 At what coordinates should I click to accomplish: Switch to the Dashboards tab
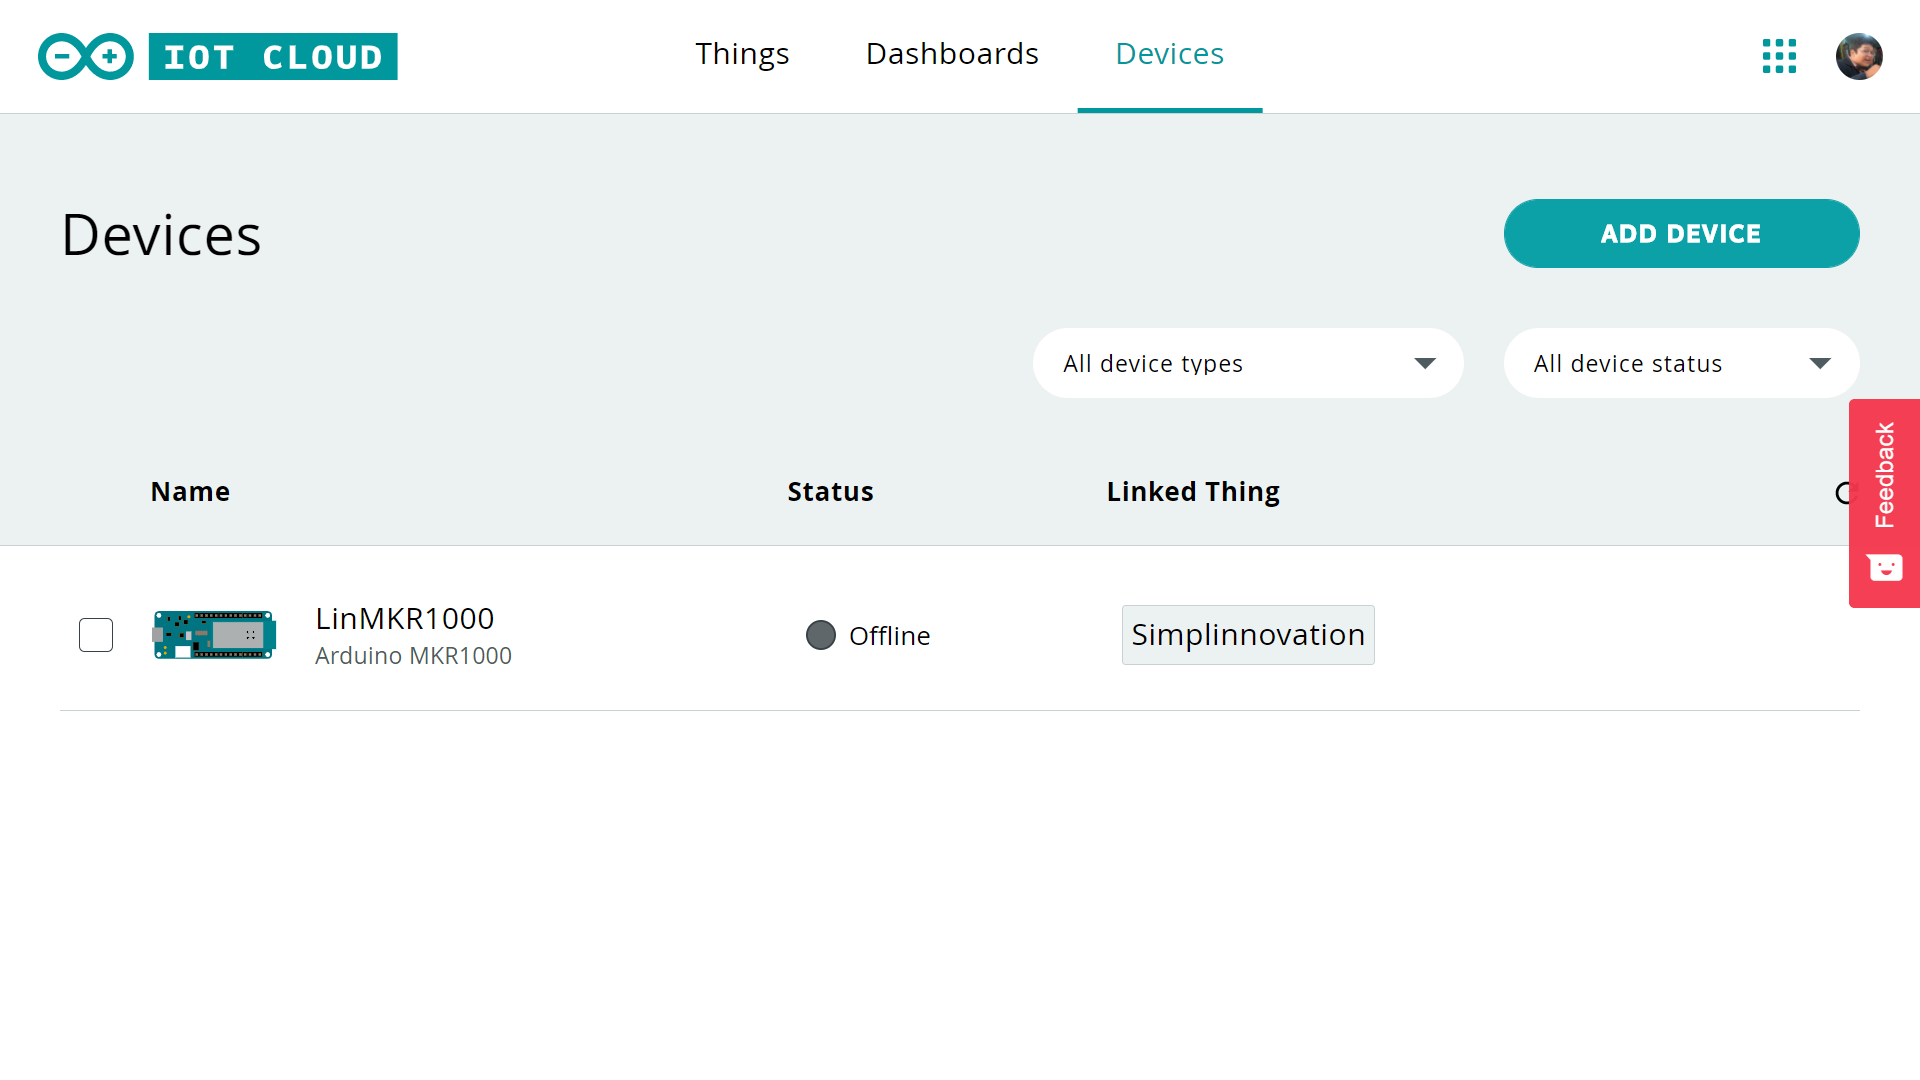952,54
